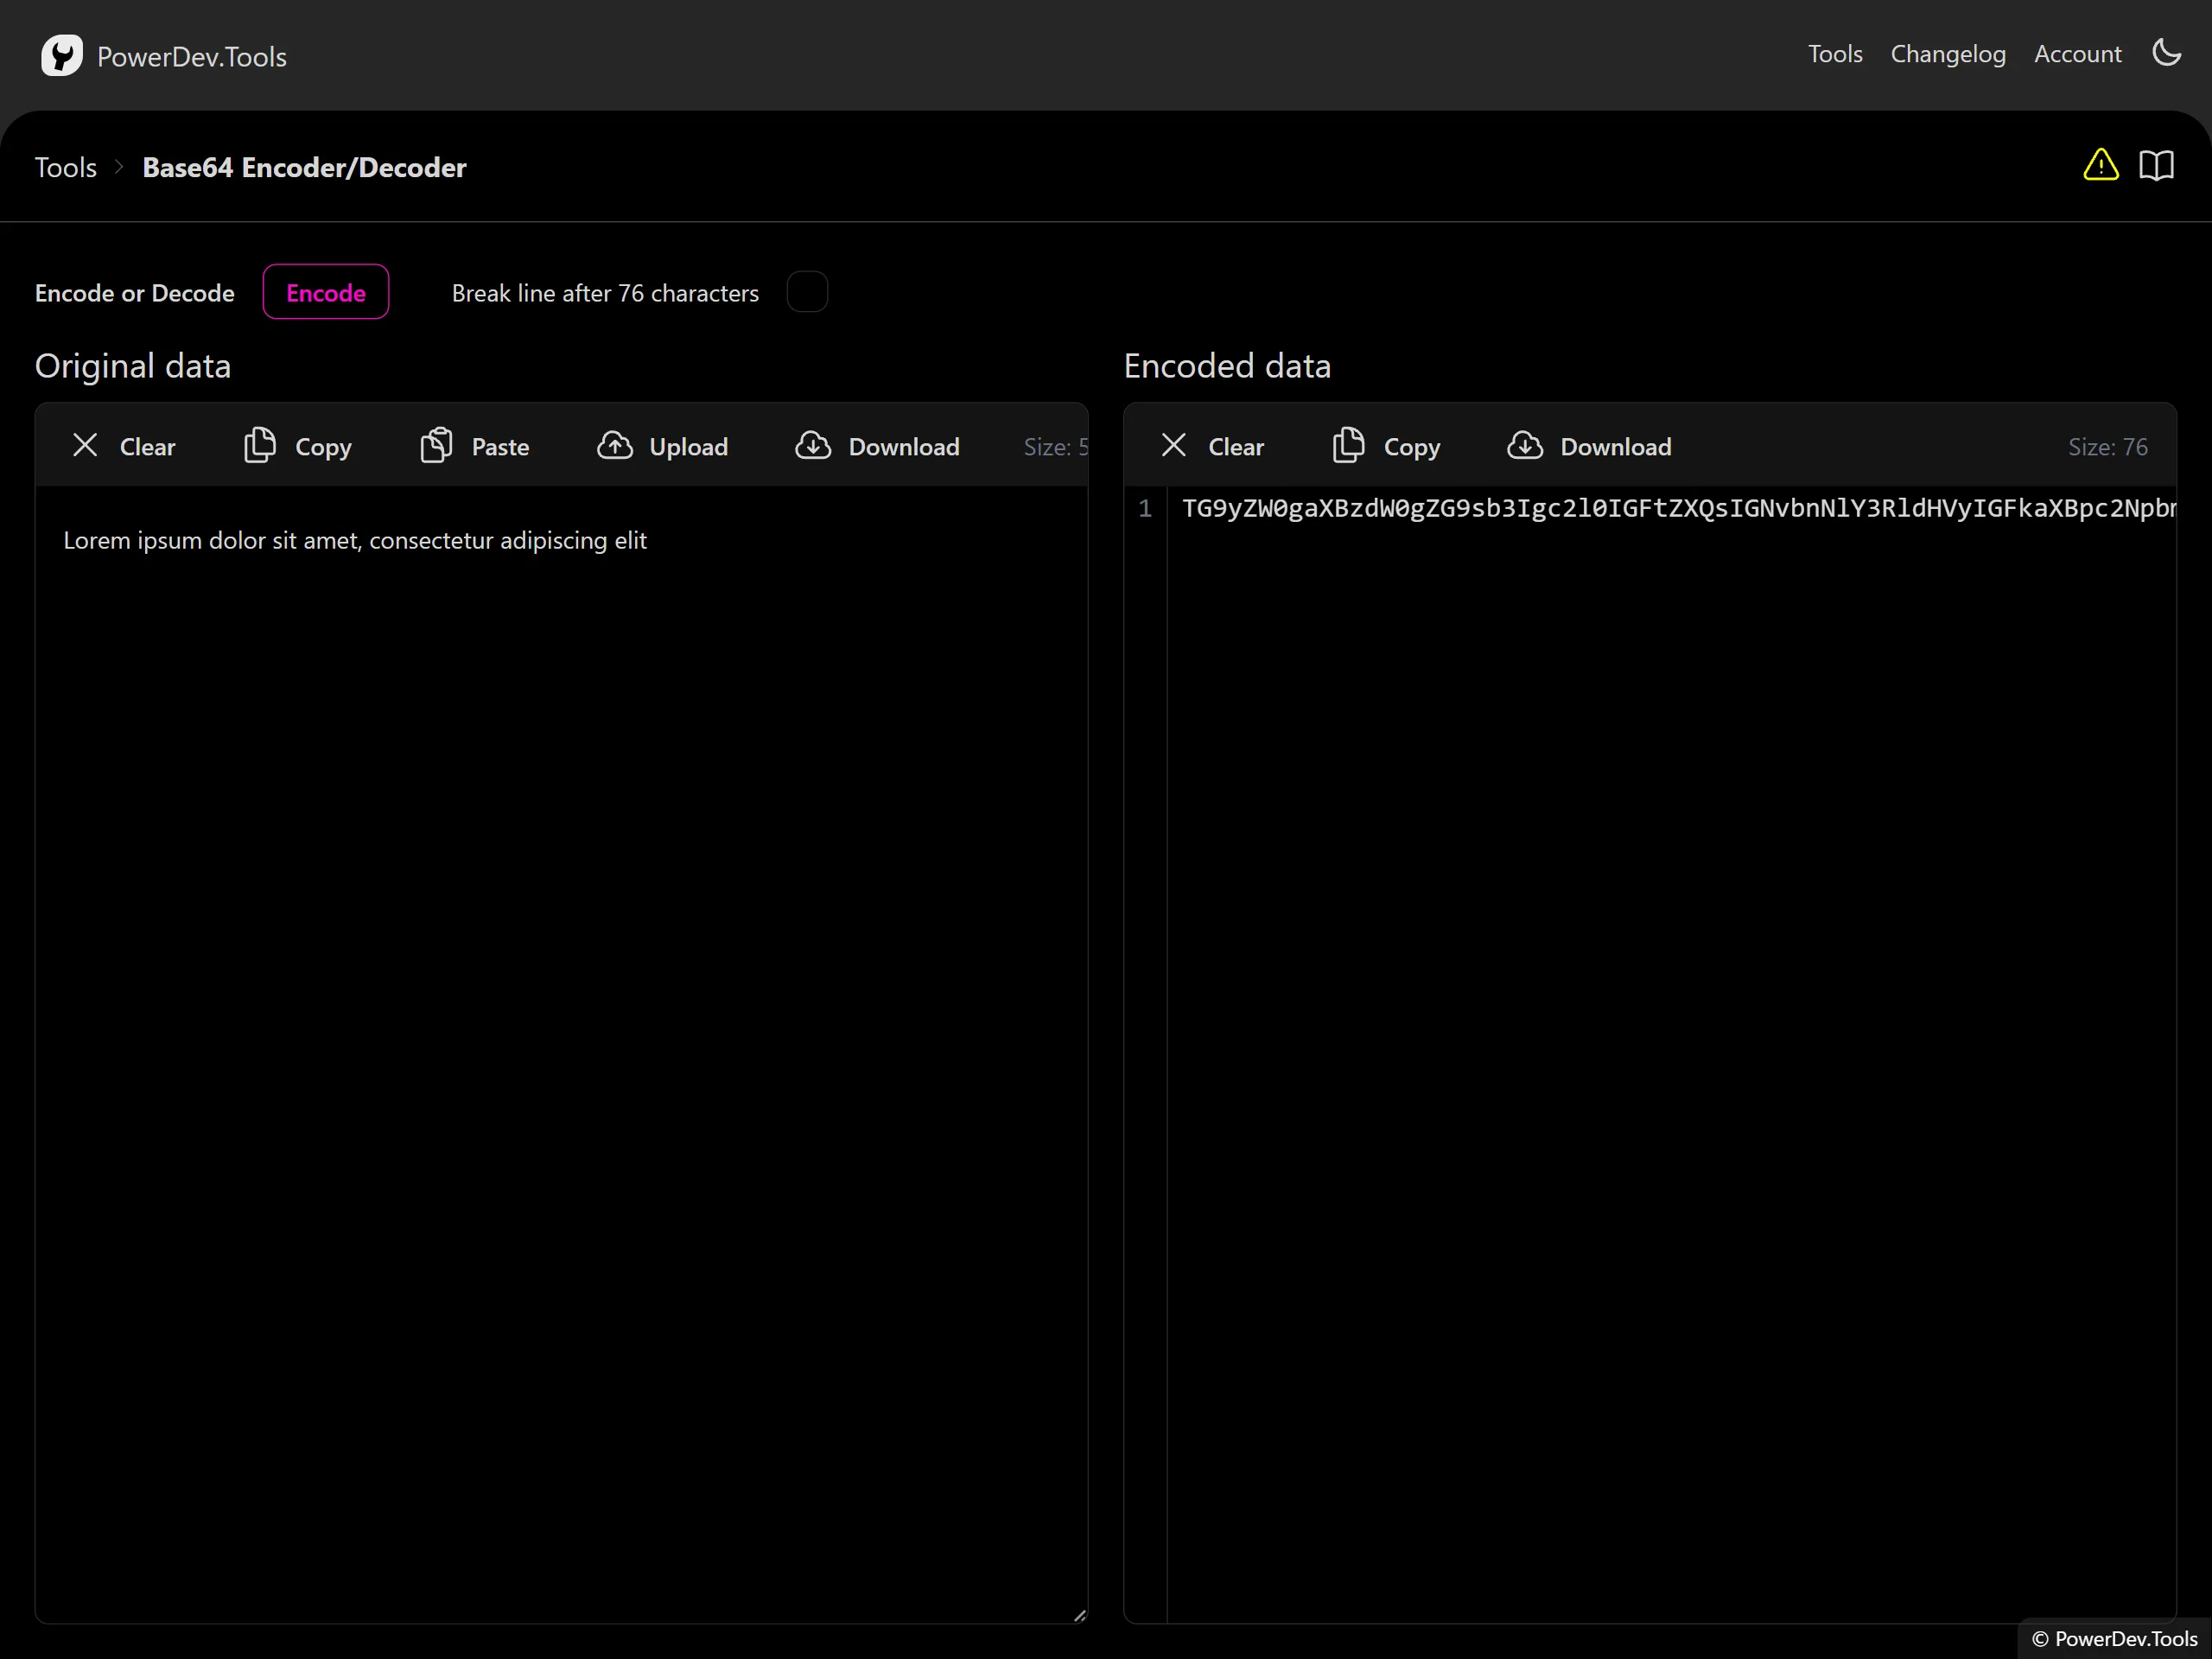
Task: Toggle dark mode moon icon
Action: pyautogui.click(x=2167, y=52)
